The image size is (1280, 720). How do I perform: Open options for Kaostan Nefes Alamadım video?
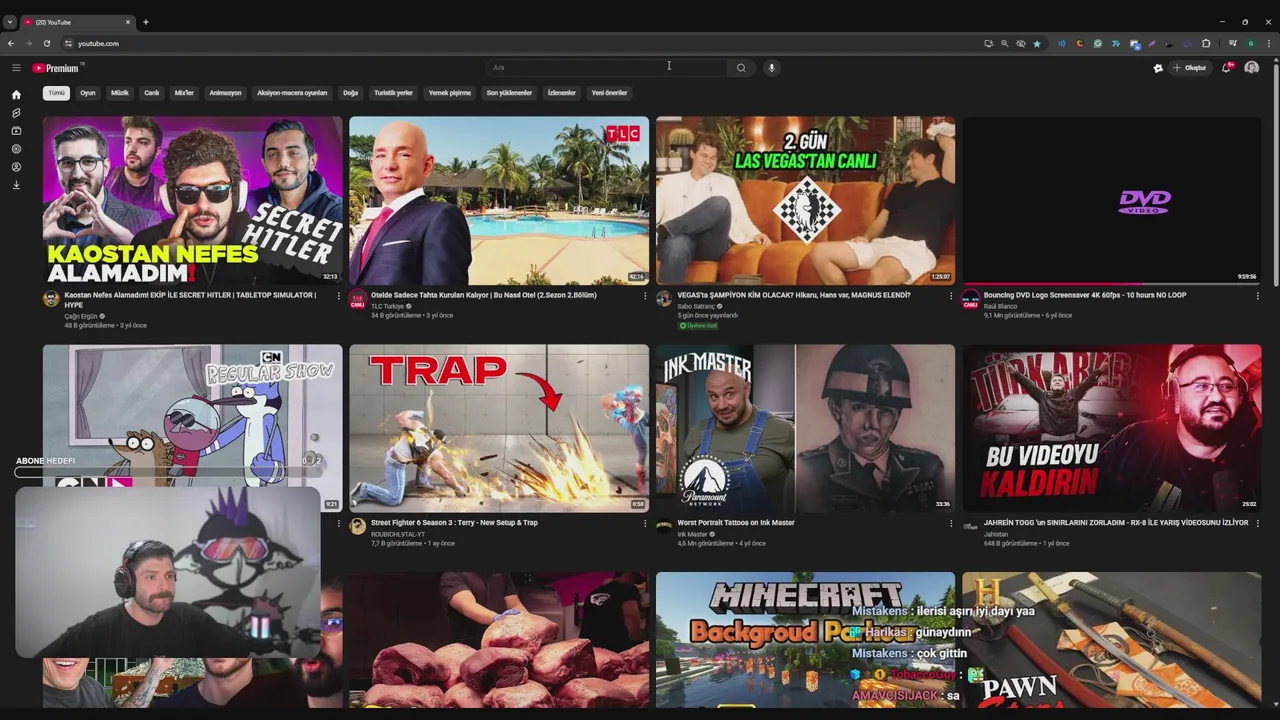click(338, 296)
